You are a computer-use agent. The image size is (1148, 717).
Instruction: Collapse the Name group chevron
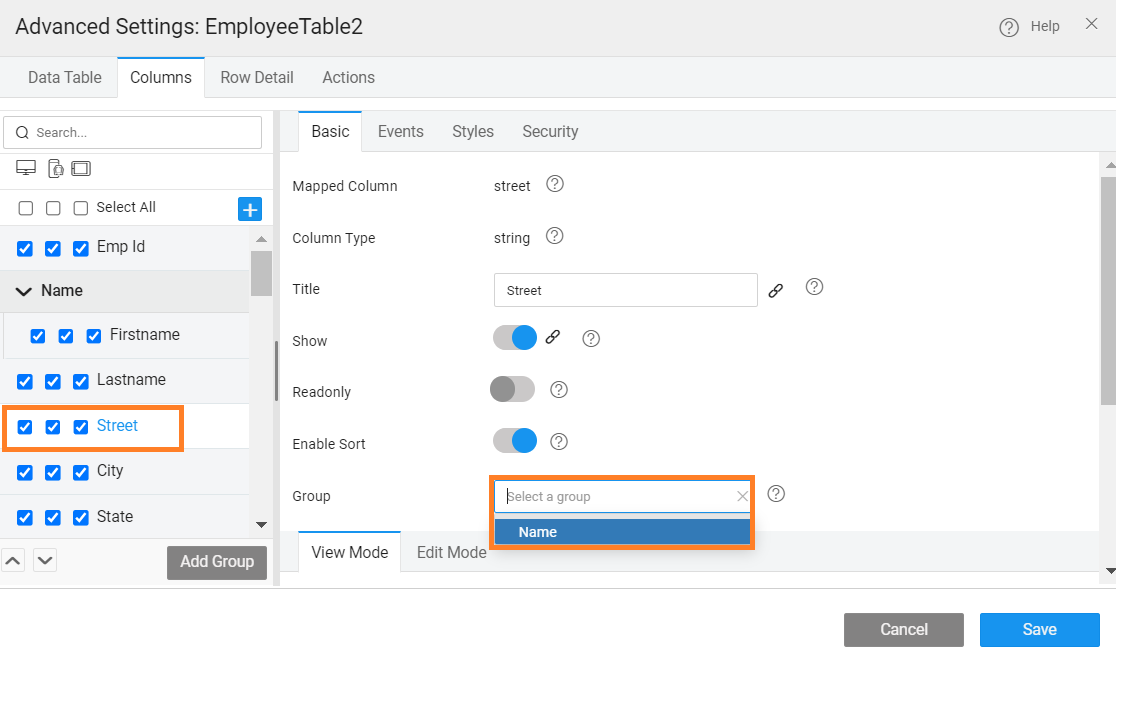point(24,291)
